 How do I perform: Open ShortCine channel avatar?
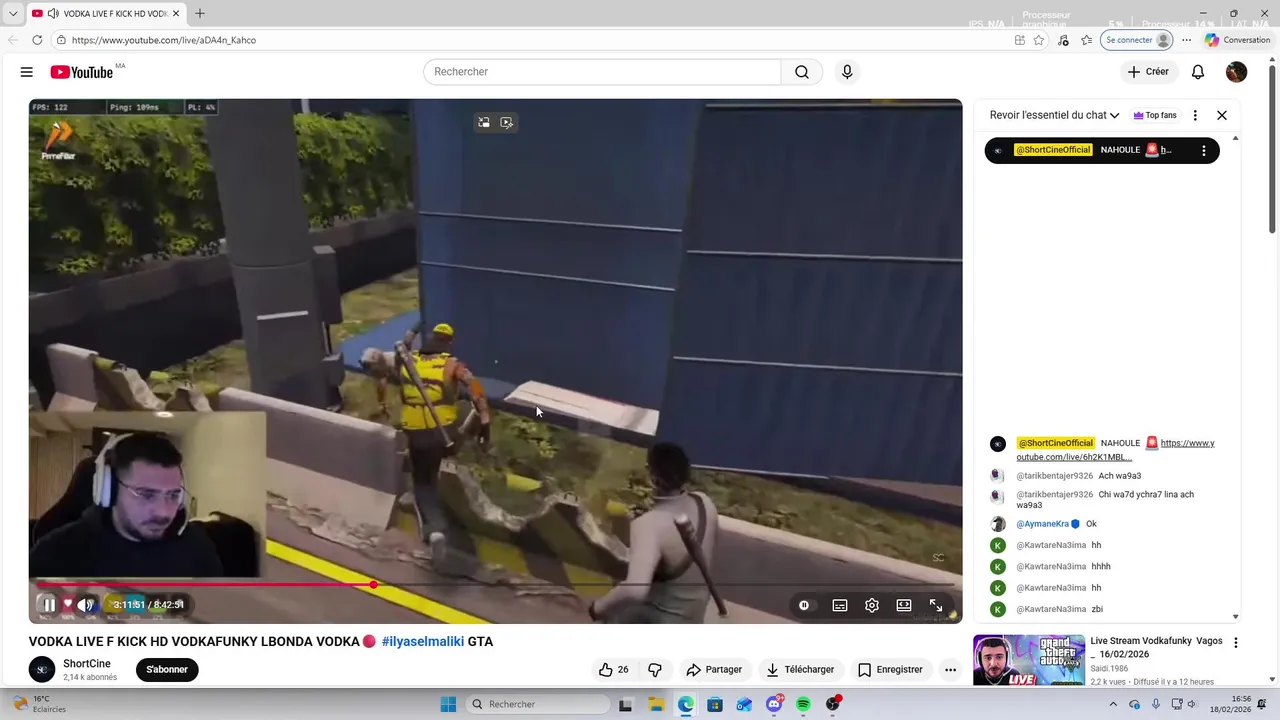[x=42, y=669]
